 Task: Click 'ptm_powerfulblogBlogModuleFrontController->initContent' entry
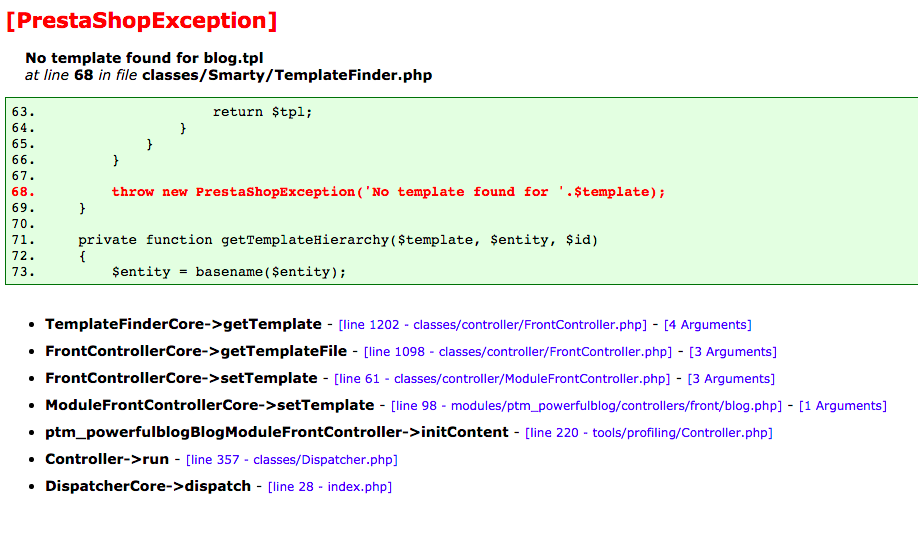pyautogui.click(x=277, y=432)
